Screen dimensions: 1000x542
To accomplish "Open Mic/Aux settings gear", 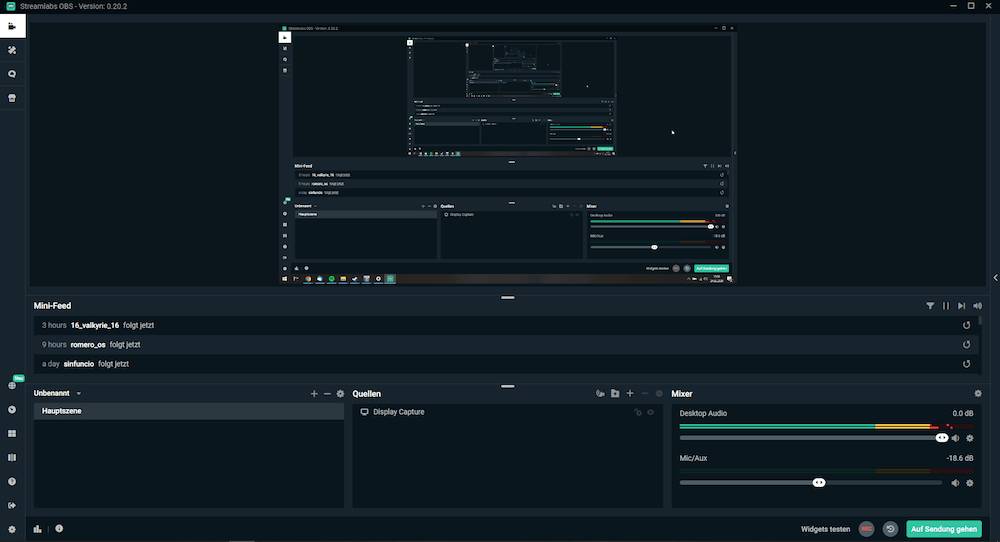I will [x=970, y=483].
